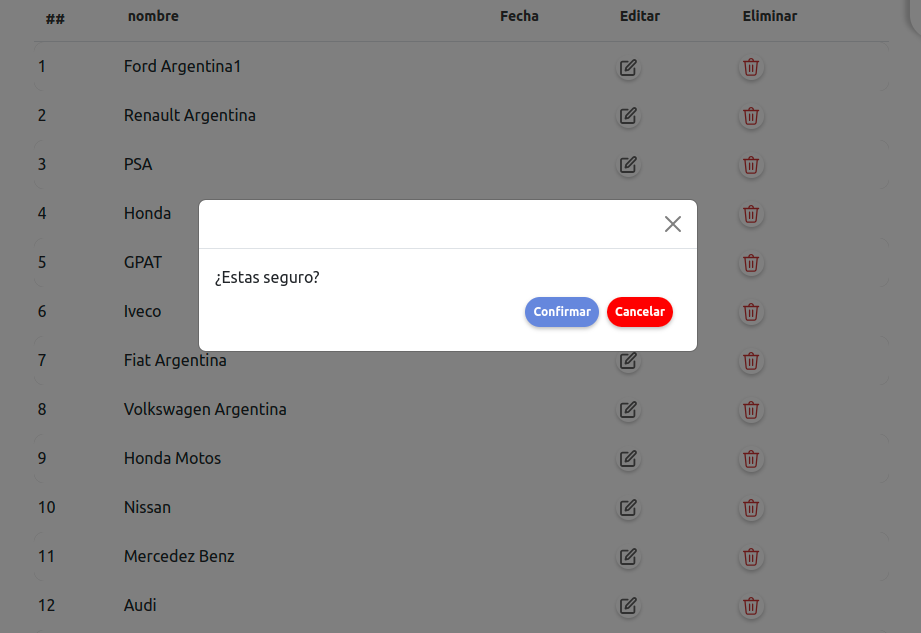Click the Iveco name text
The height and width of the screenshot is (633, 921).
pyautogui.click(x=142, y=311)
